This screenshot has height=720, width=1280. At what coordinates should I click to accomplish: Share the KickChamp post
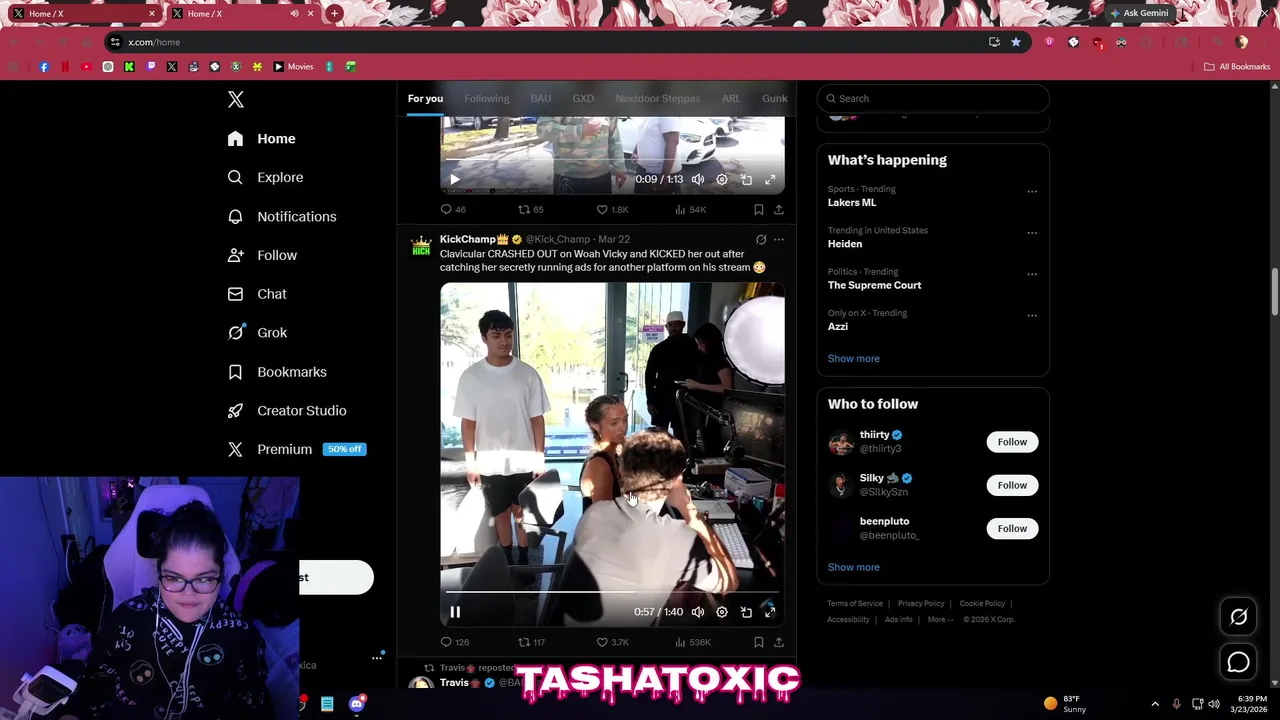(x=779, y=642)
